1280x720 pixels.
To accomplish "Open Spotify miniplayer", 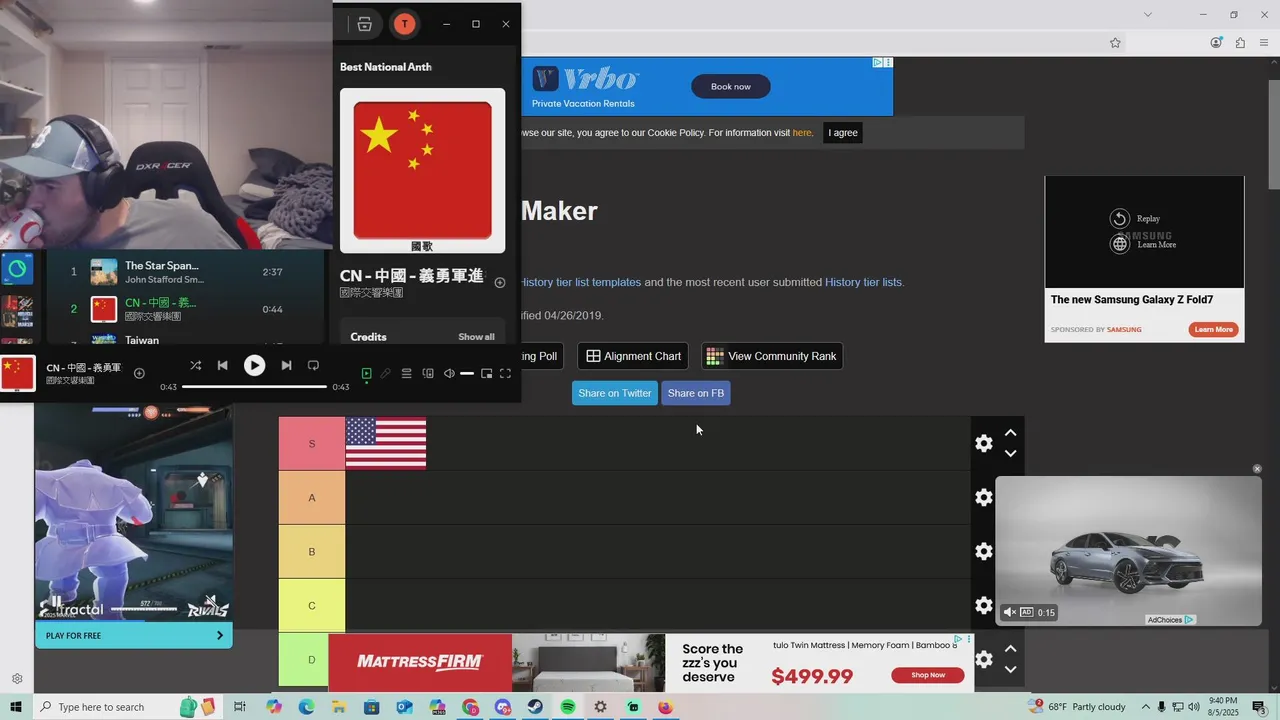I will [487, 373].
